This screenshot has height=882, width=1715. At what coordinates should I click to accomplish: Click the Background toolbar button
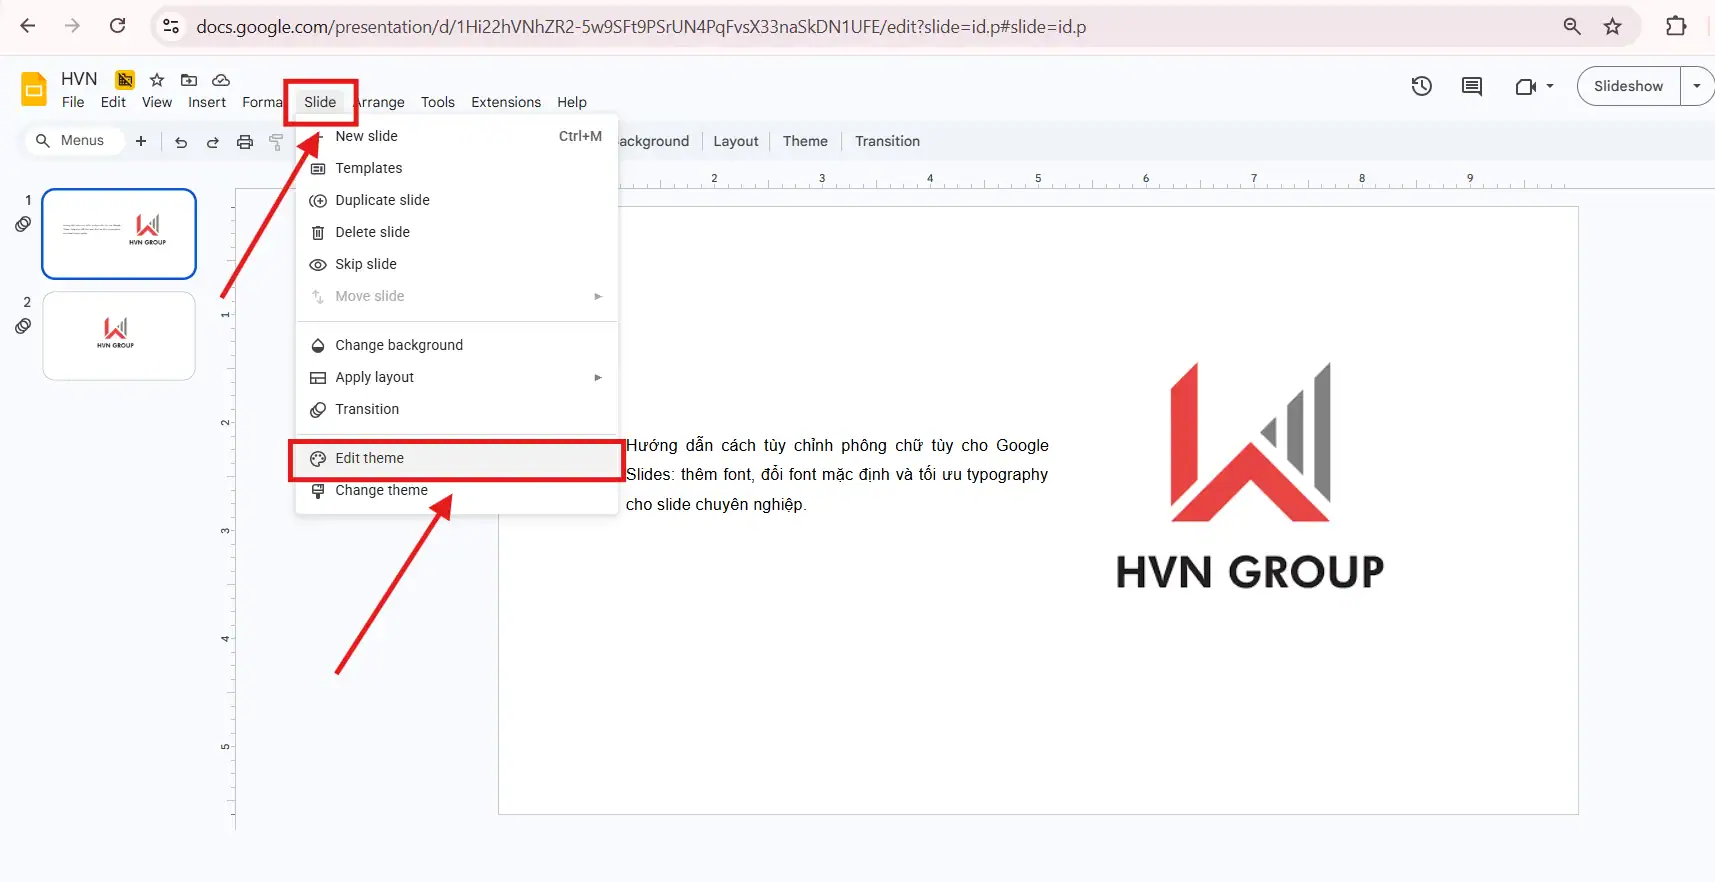[655, 141]
